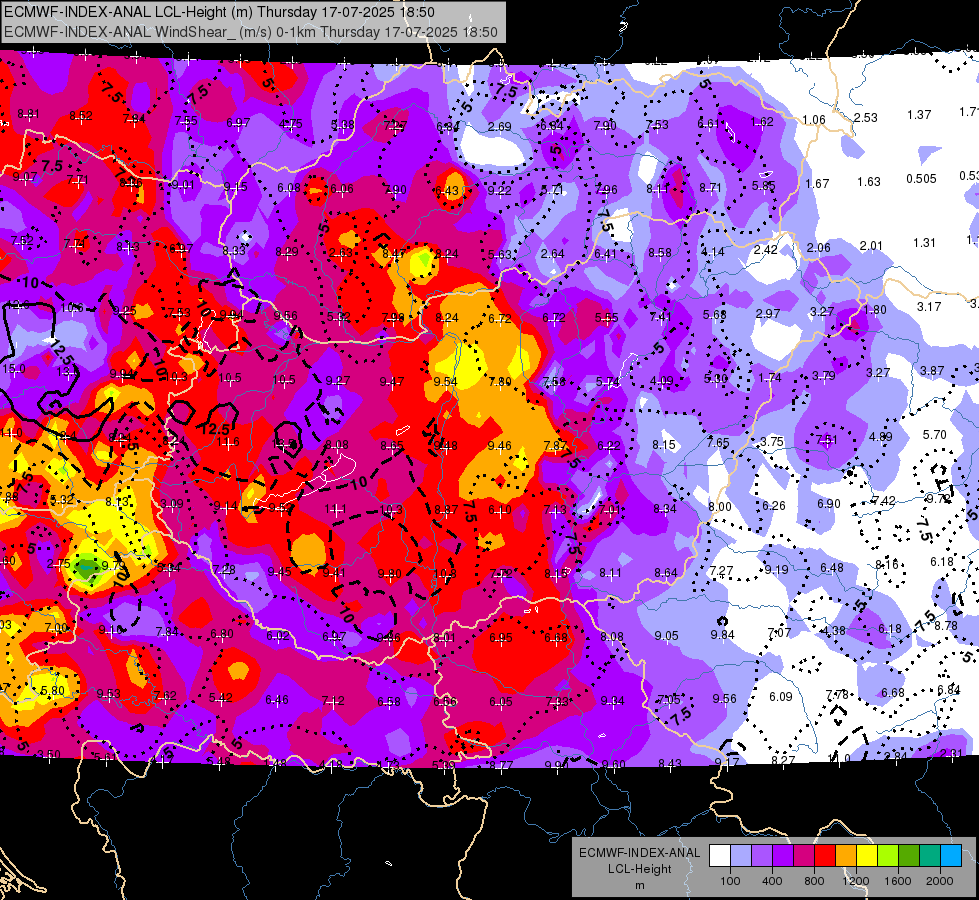Click the wind shear value '2.97'
Image resolution: width=979 pixels, height=900 pixels.
767,313
